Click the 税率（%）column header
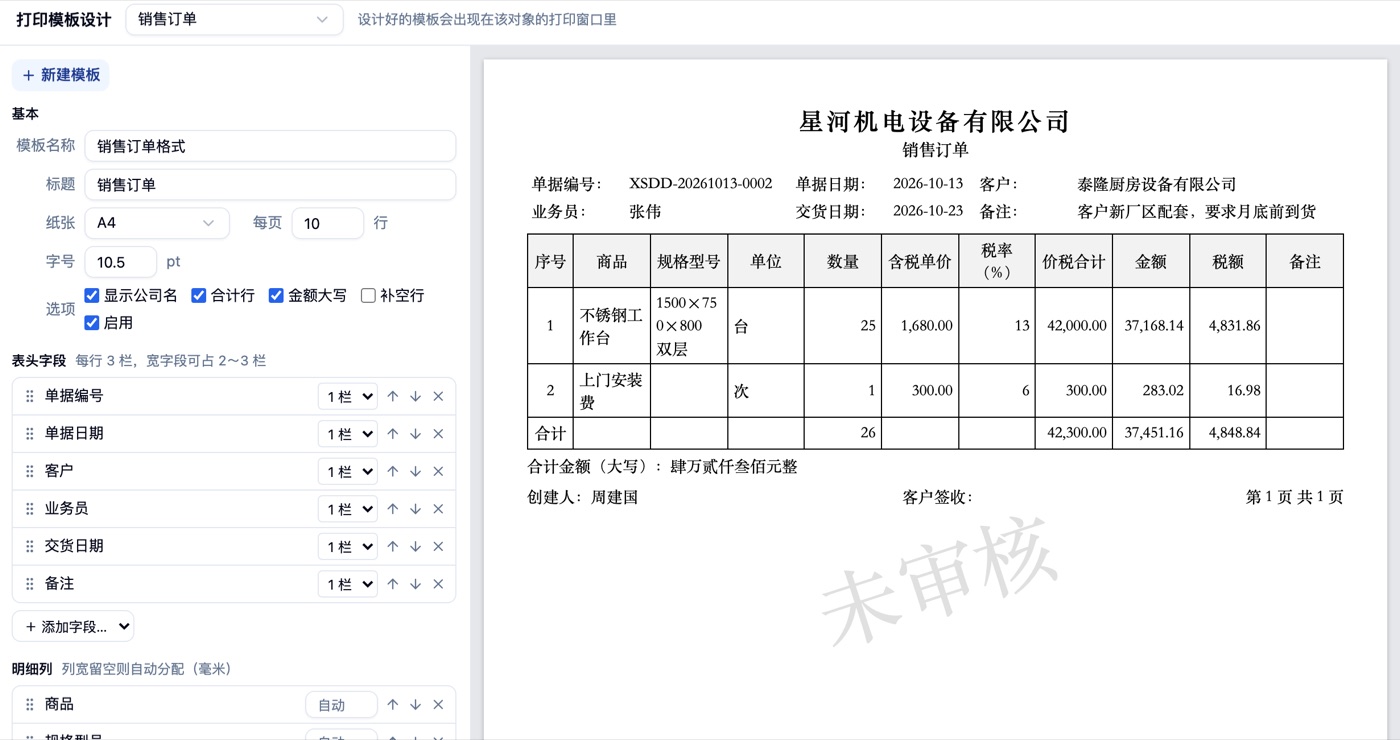Viewport: 1400px width, 740px height. tap(996, 262)
